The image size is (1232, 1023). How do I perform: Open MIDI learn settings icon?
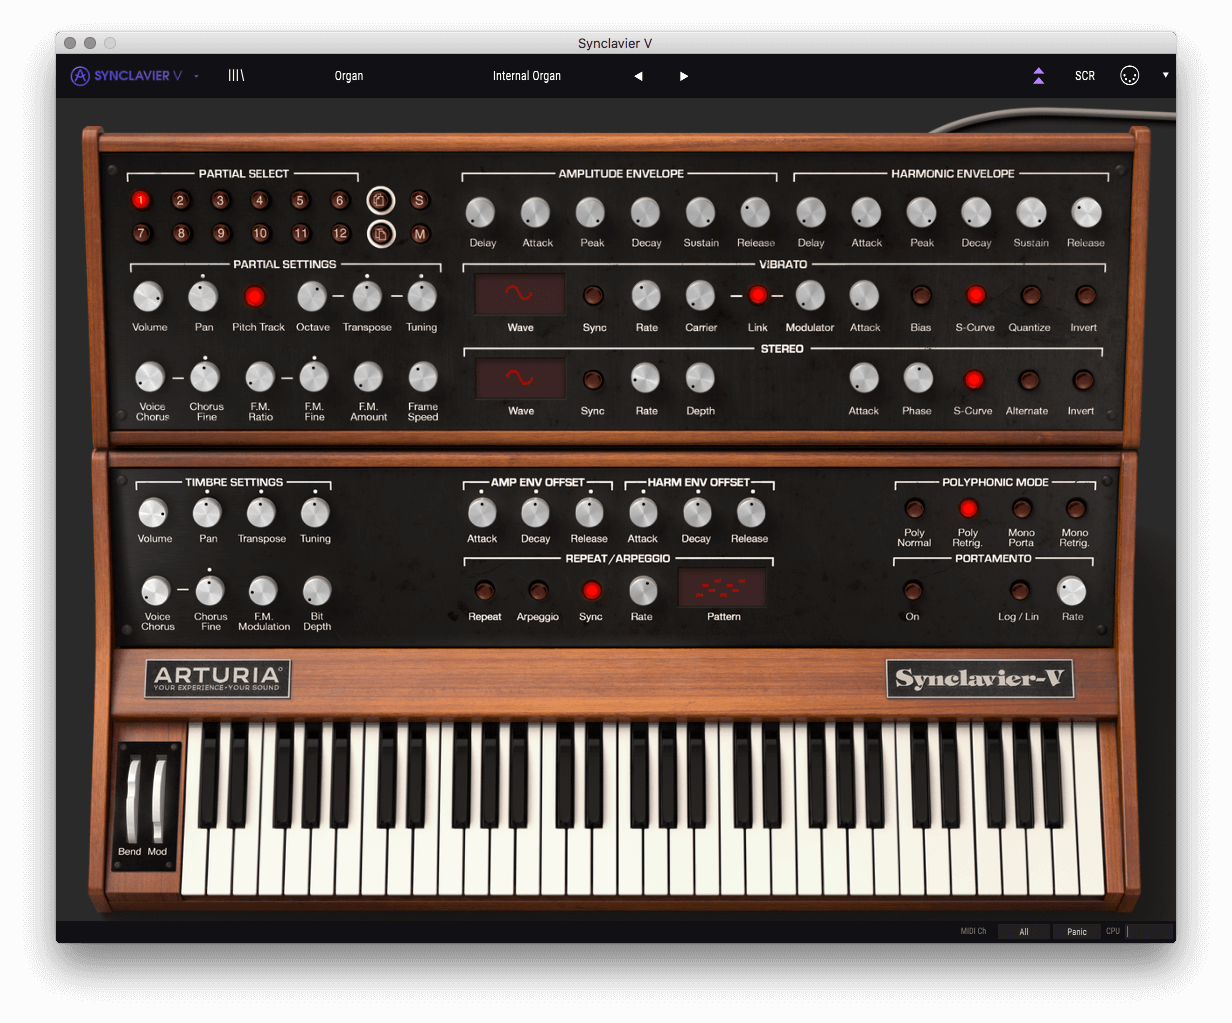pyautogui.click(x=1129, y=76)
